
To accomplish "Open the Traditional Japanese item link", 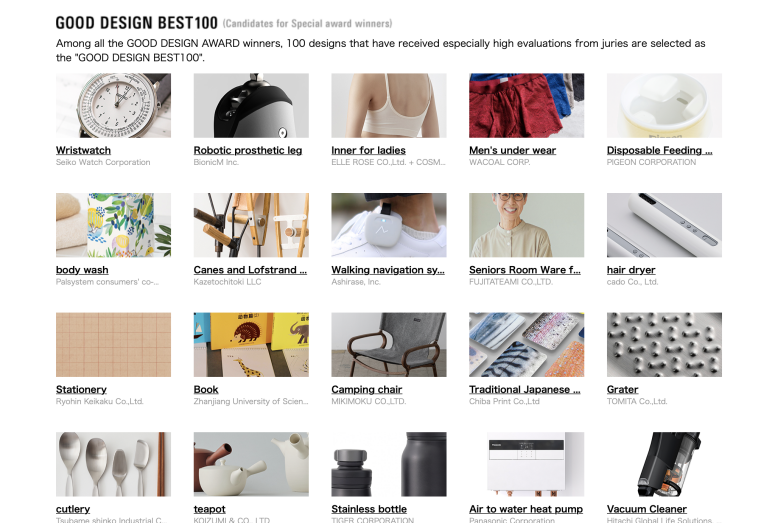I will 524,390.
